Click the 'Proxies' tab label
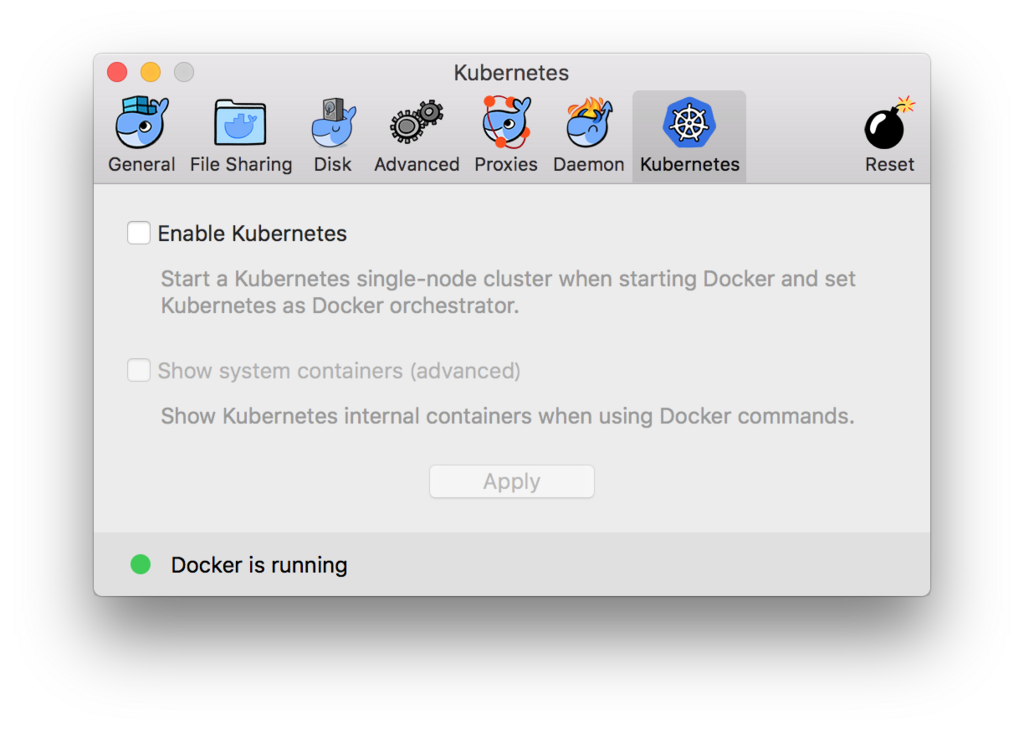 point(506,165)
